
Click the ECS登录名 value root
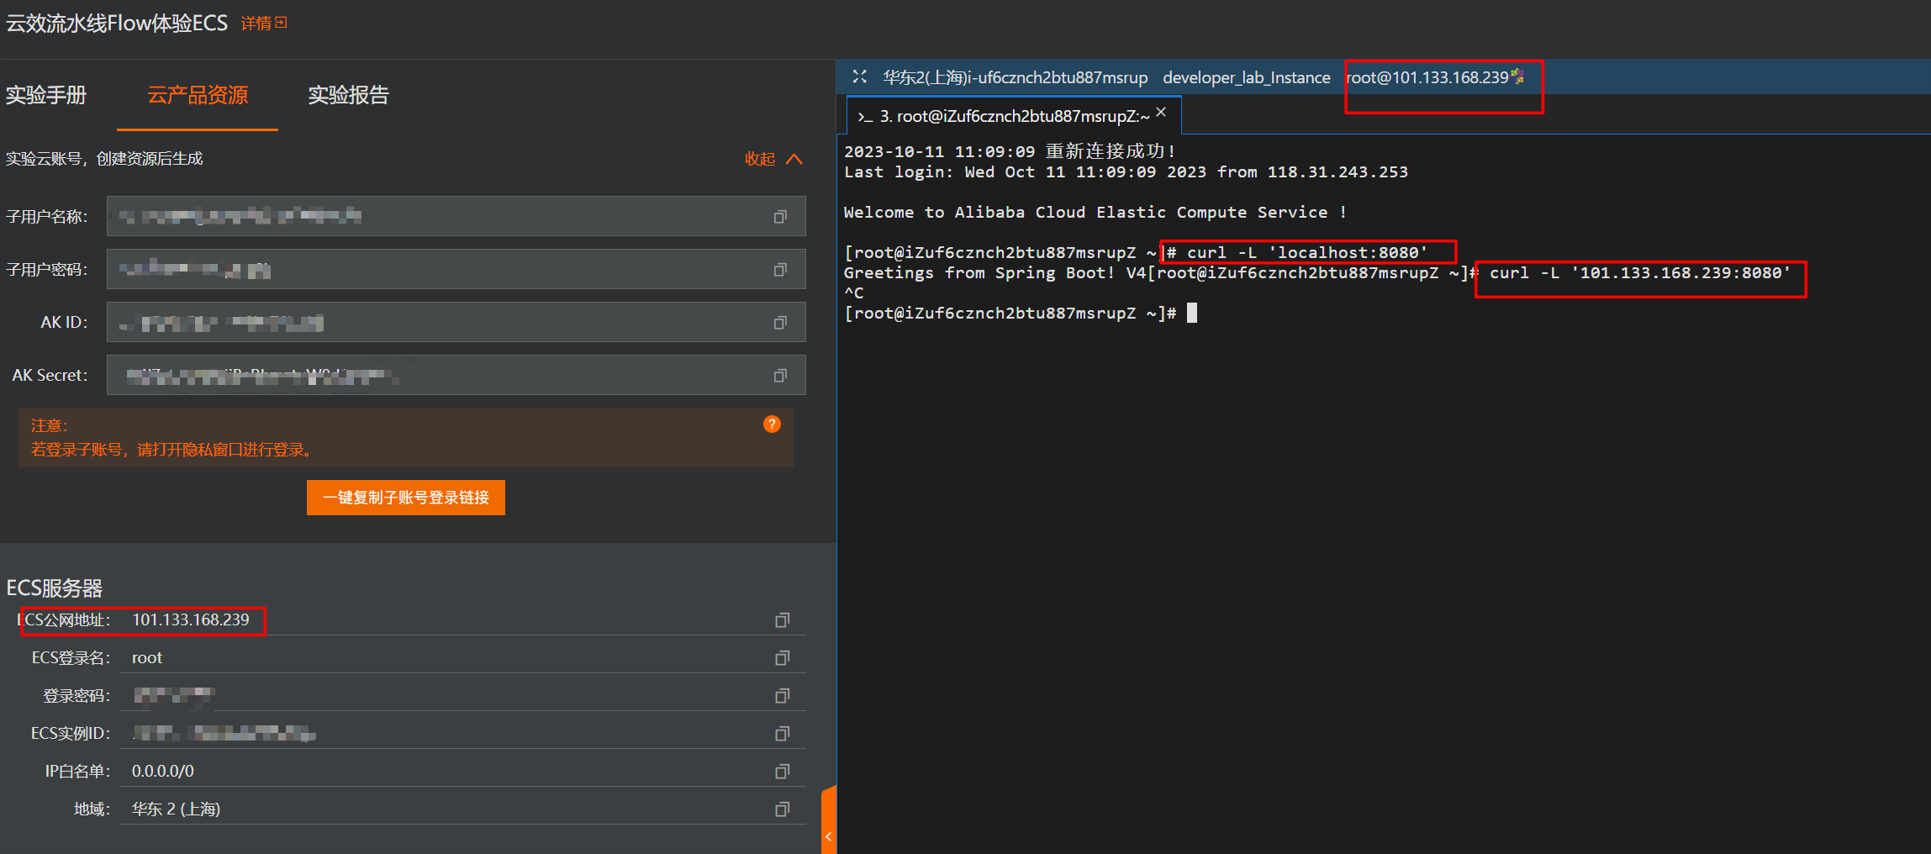(147, 657)
